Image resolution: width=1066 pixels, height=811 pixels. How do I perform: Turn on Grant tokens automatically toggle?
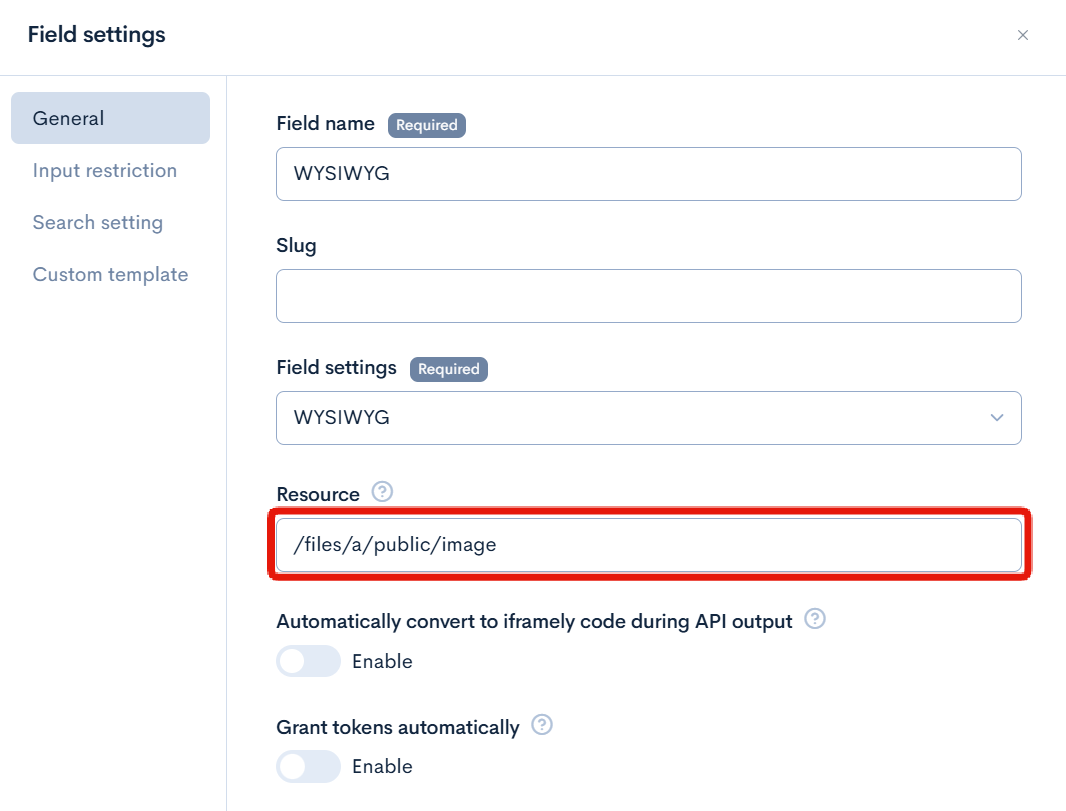coord(308,766)
